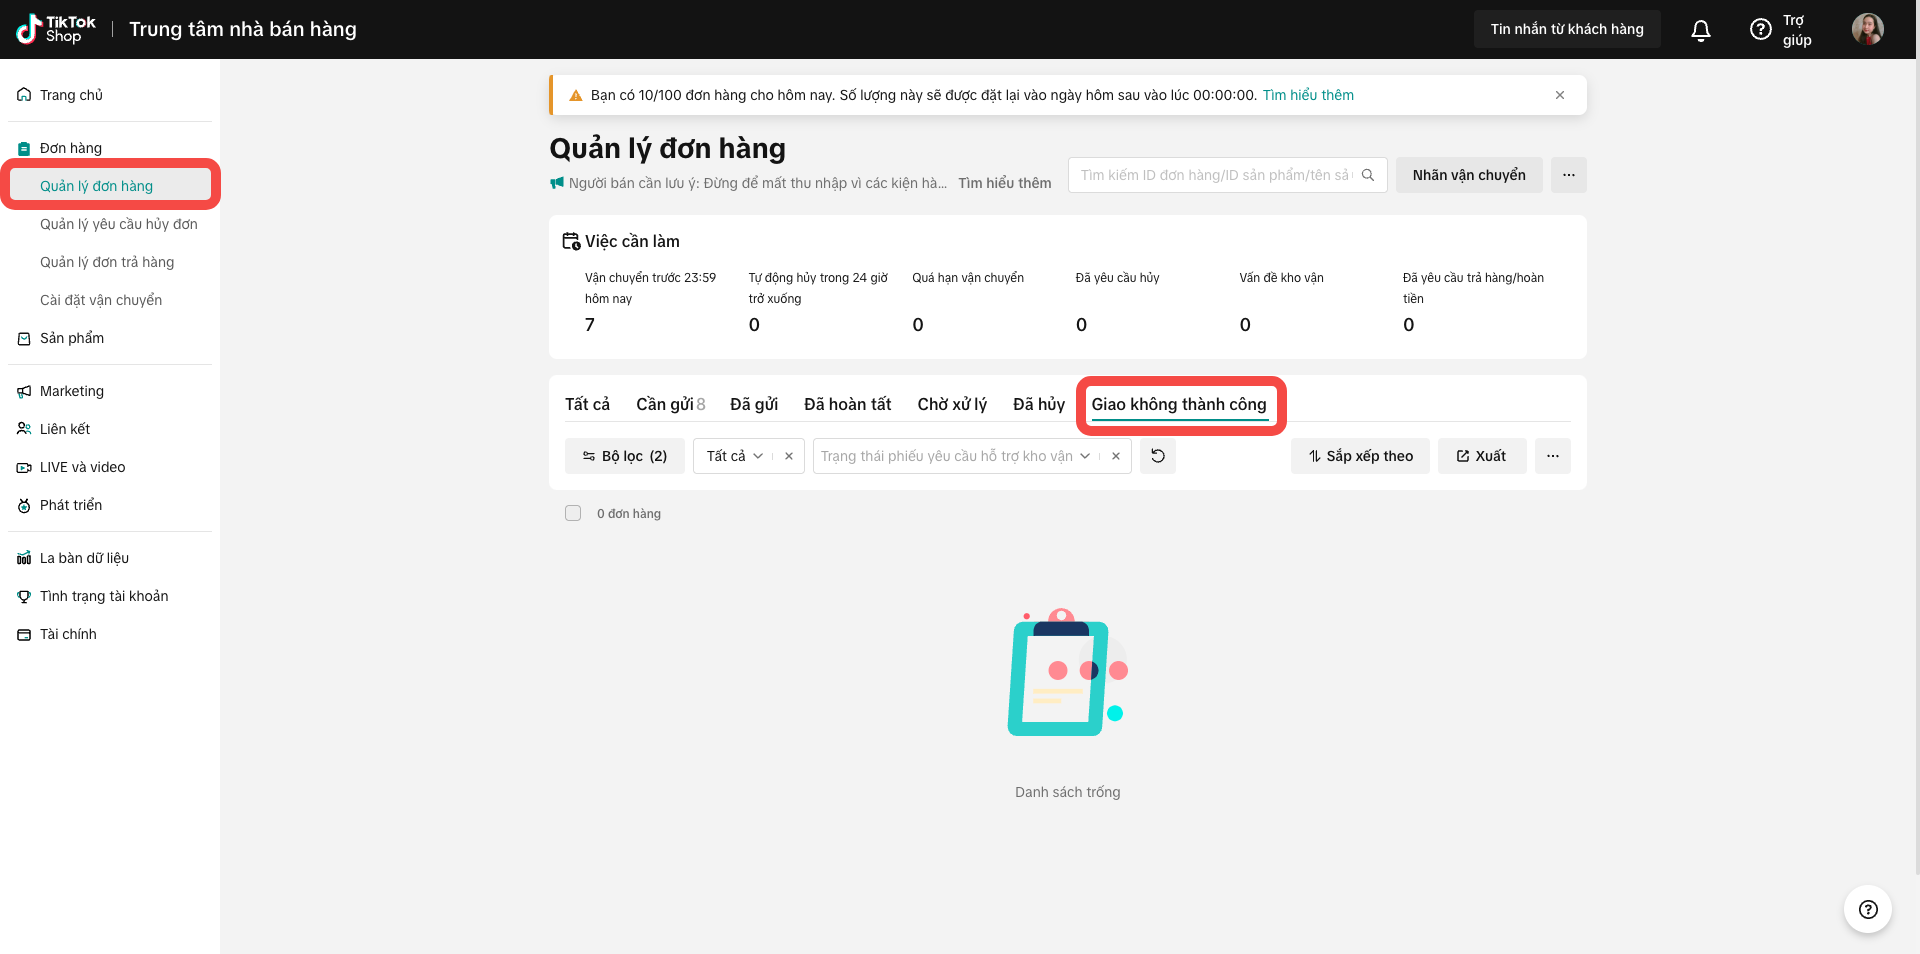
Task: Click Tìm hiểu thêm link in banner
Action: pos(1308,95)
